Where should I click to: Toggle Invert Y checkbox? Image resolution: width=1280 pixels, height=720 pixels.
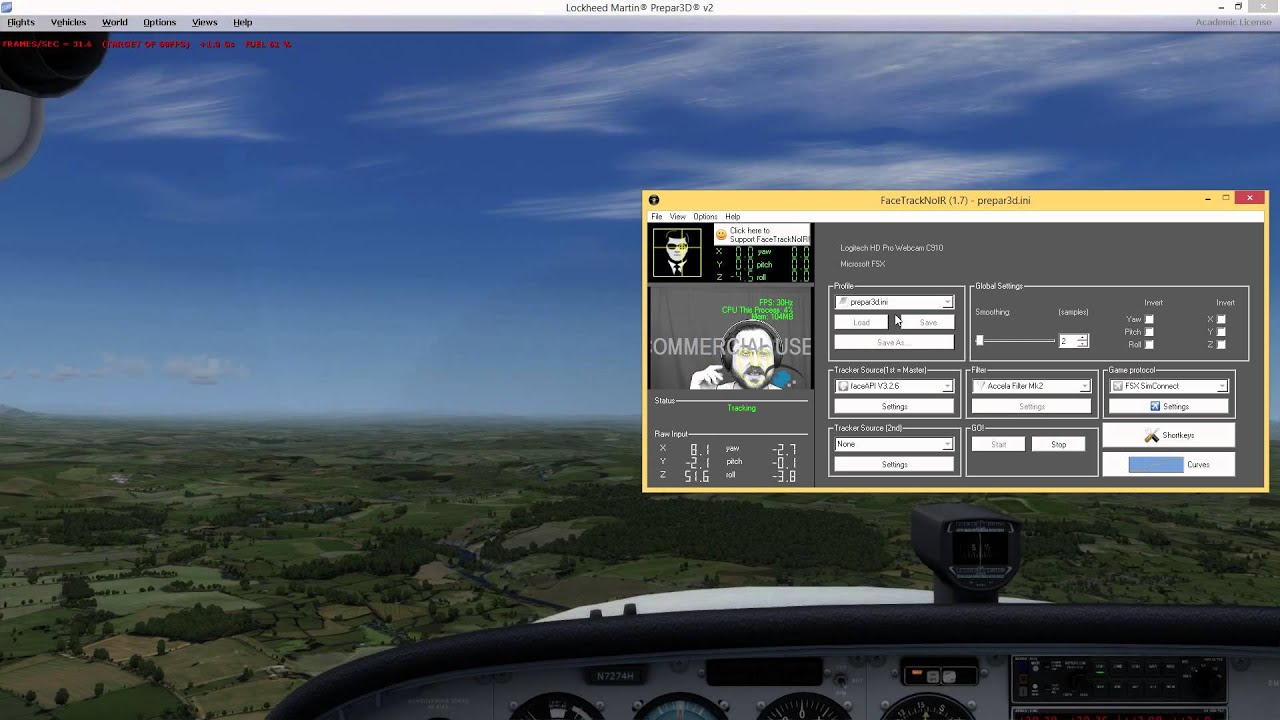coord(1221,332)
